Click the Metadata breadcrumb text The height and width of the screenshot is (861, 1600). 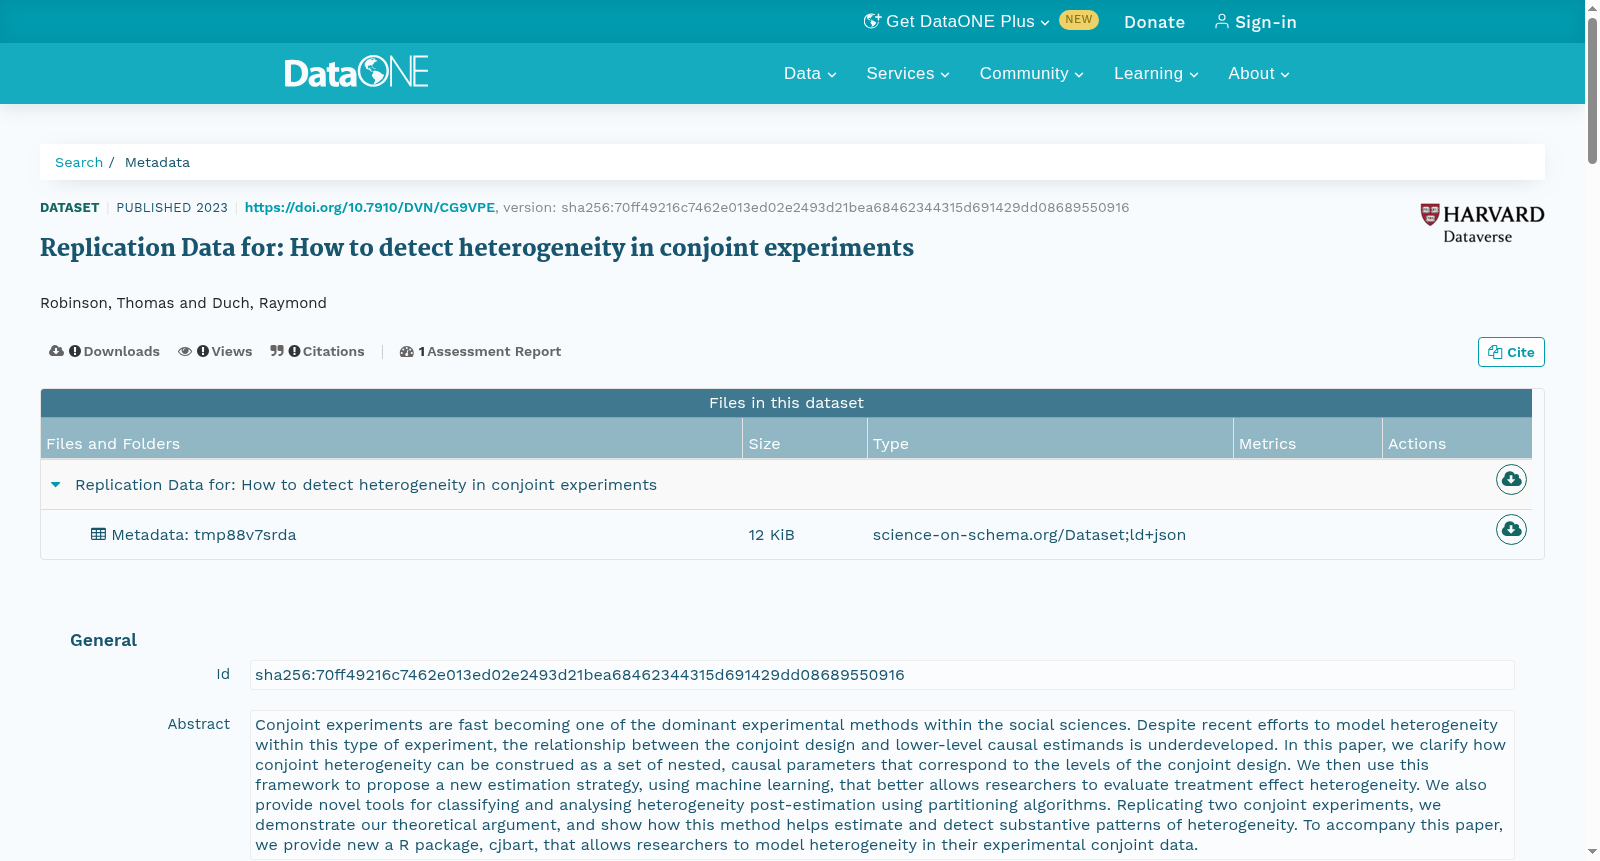157,162
